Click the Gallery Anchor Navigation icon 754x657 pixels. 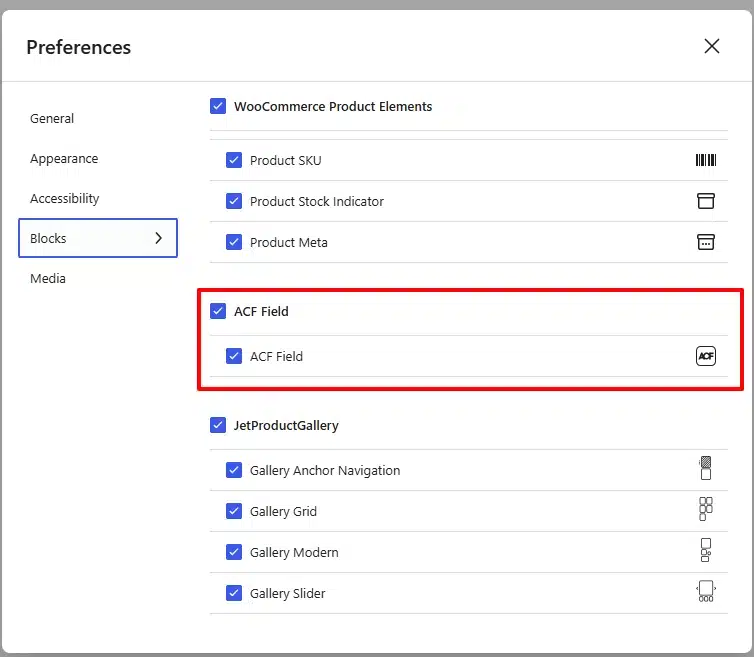pos(705,468)
